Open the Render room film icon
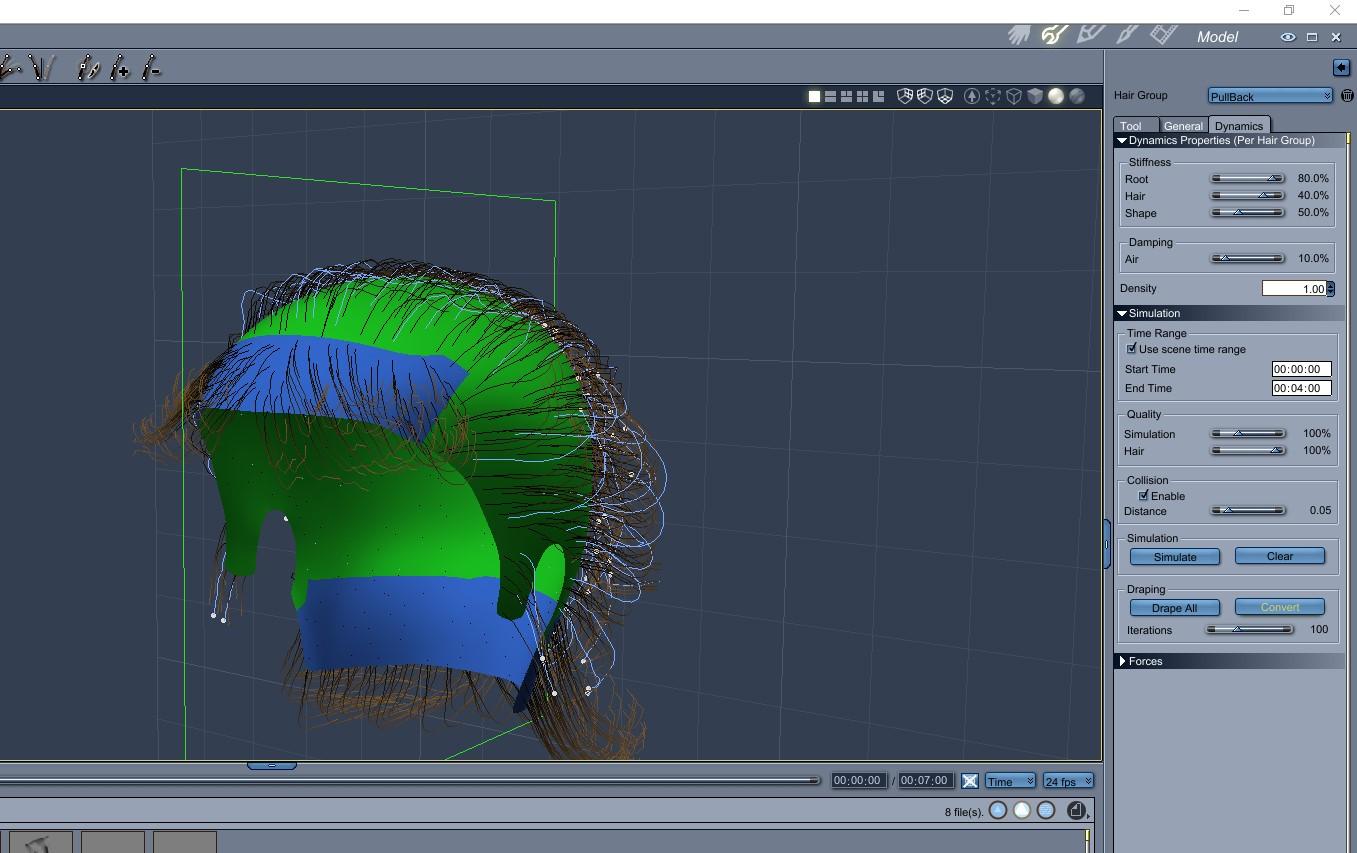The image size is (1357, 853). [x=1163, y=36]
